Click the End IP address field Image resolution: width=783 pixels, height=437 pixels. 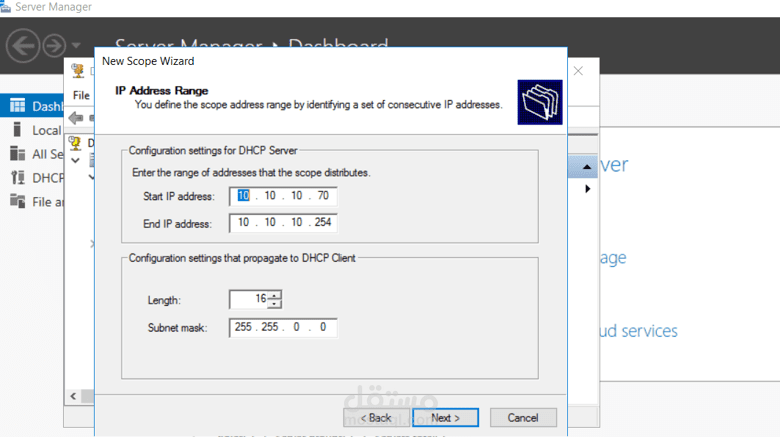click(x=283, y=223)
